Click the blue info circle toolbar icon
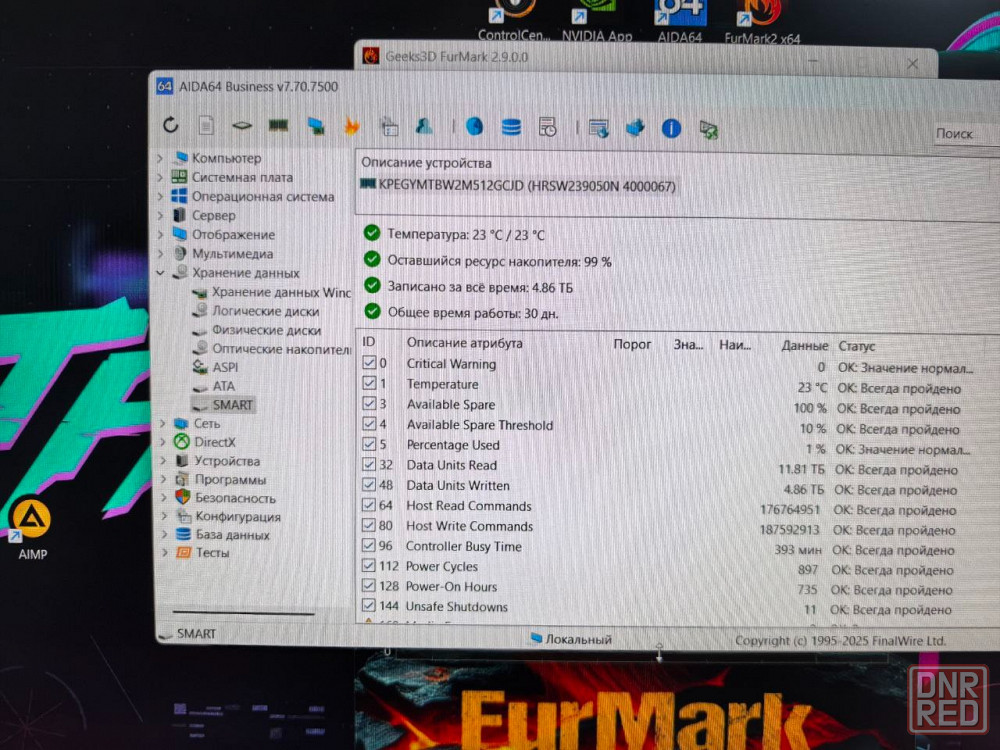Image resolution: width=1000 pixels, height=750 pixels. tap(671, 128)
